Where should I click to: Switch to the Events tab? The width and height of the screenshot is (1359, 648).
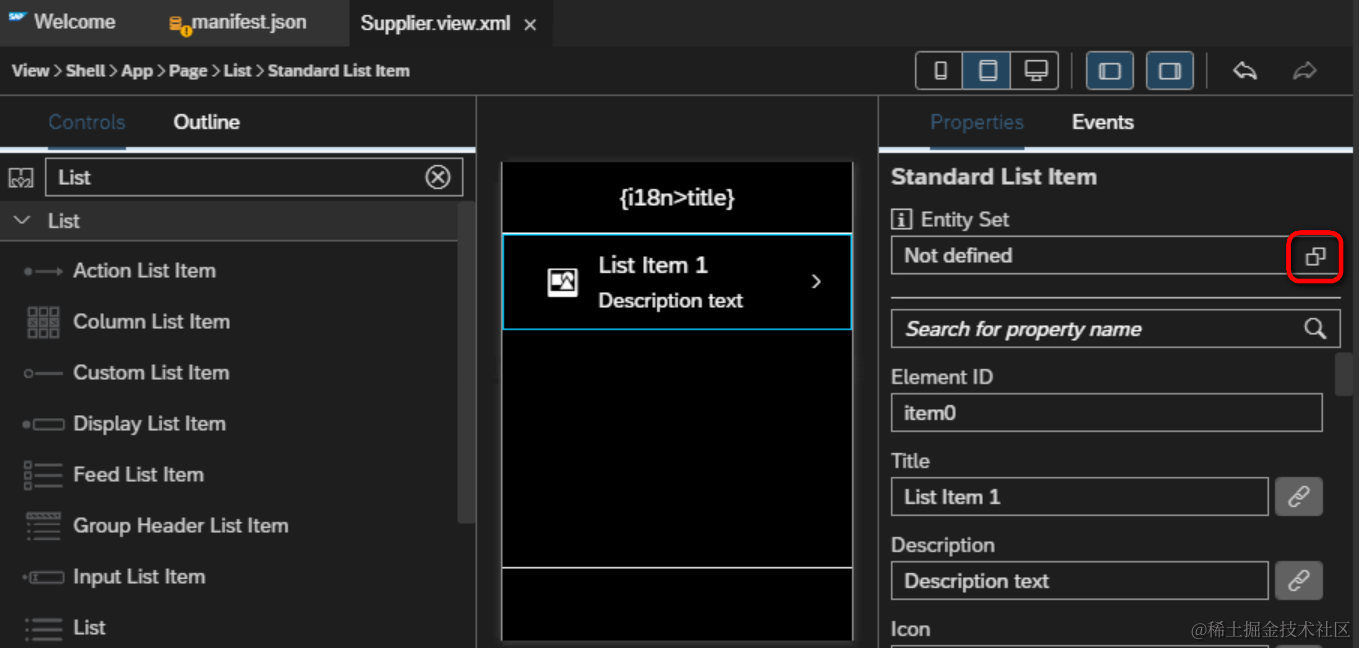1102,122
